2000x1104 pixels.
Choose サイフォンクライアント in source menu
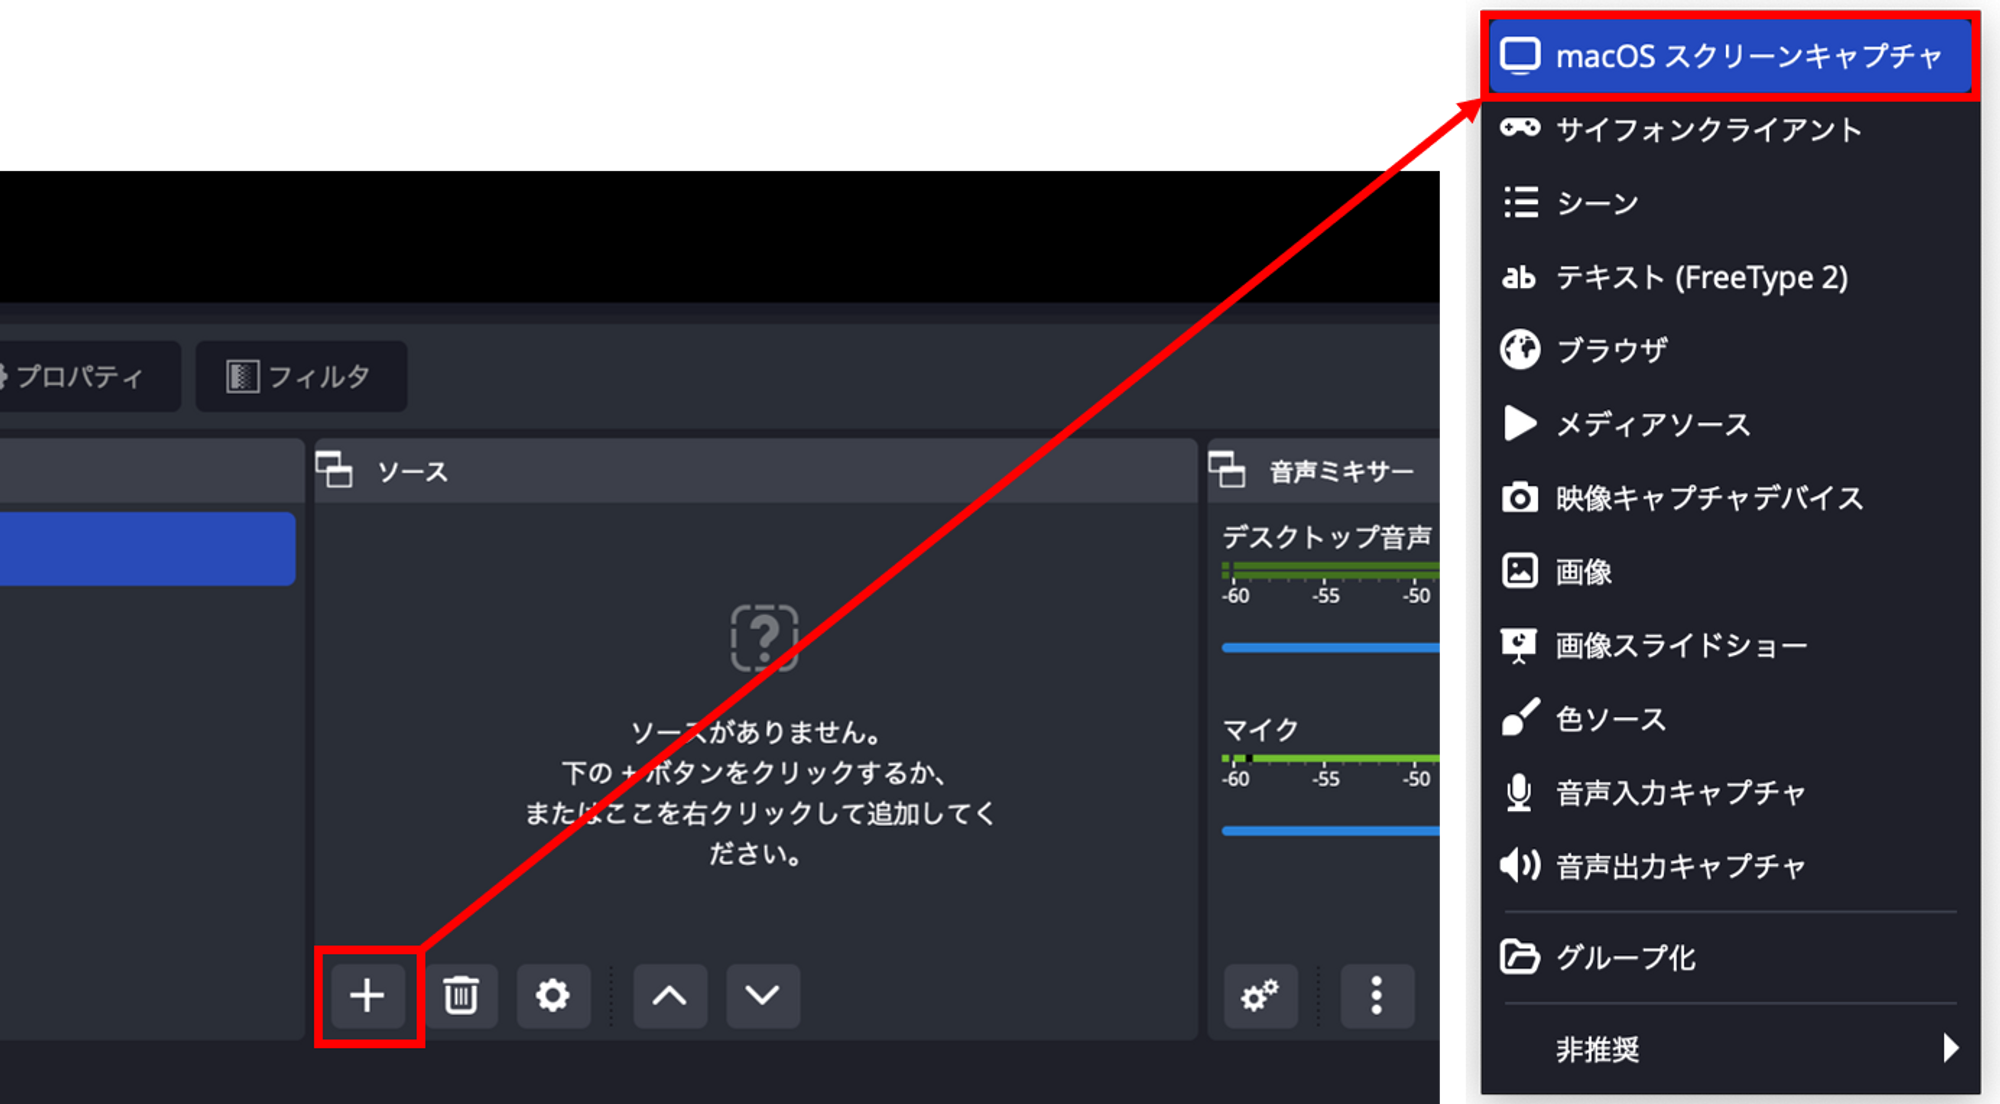point(1730,129)
